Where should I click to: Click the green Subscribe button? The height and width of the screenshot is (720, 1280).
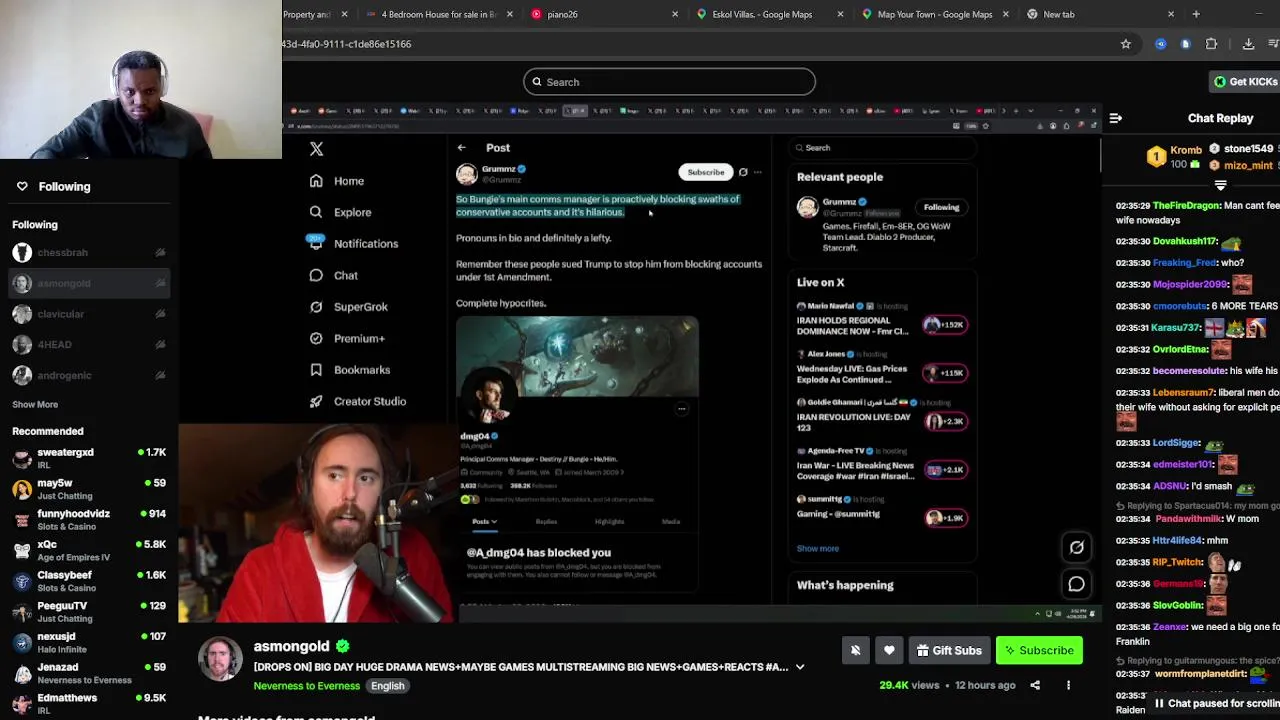(x=1039, y=650)
